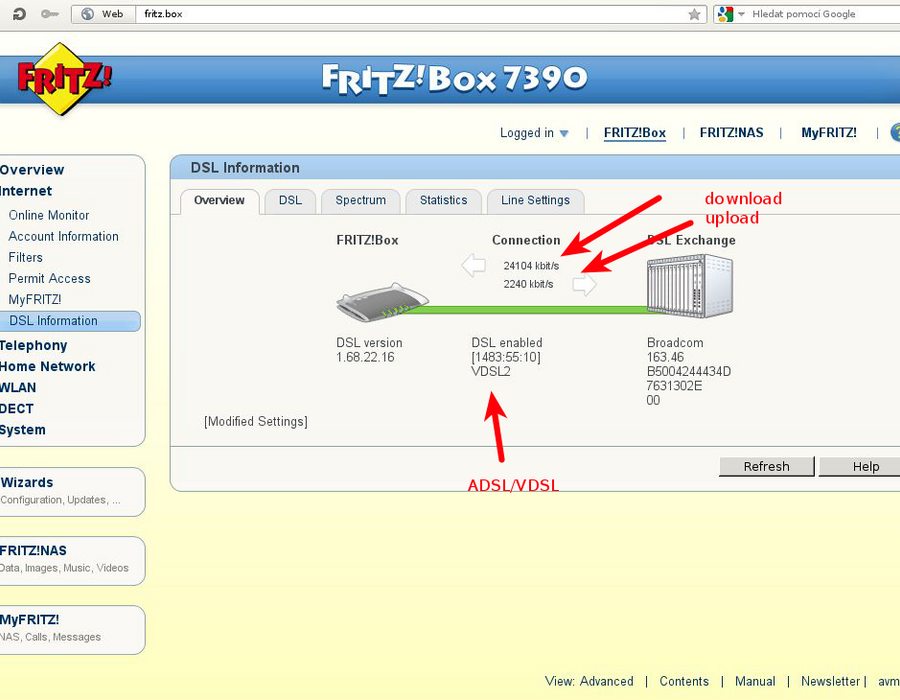Click the DSL Exchange server rack image
900x700 pixels.
(x=689, y=286)
